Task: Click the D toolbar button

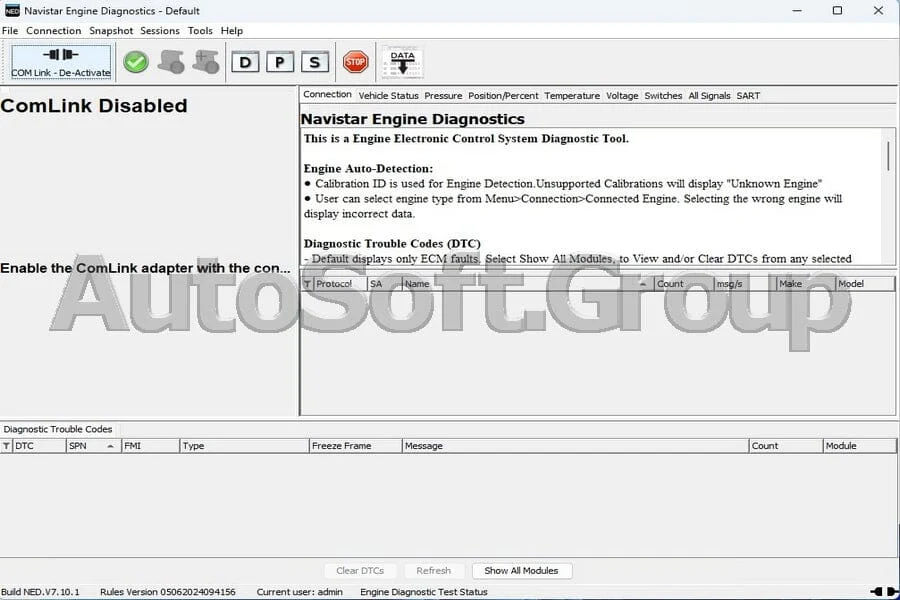Action: [245, 62]
